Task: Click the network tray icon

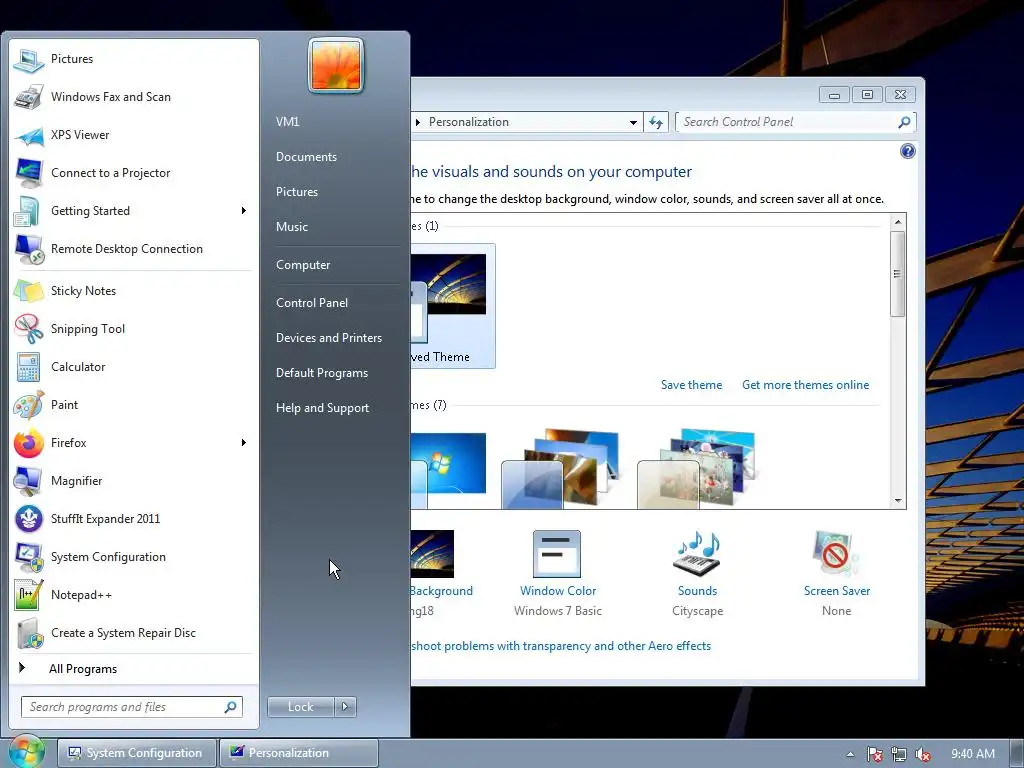Action: [899, 754]
